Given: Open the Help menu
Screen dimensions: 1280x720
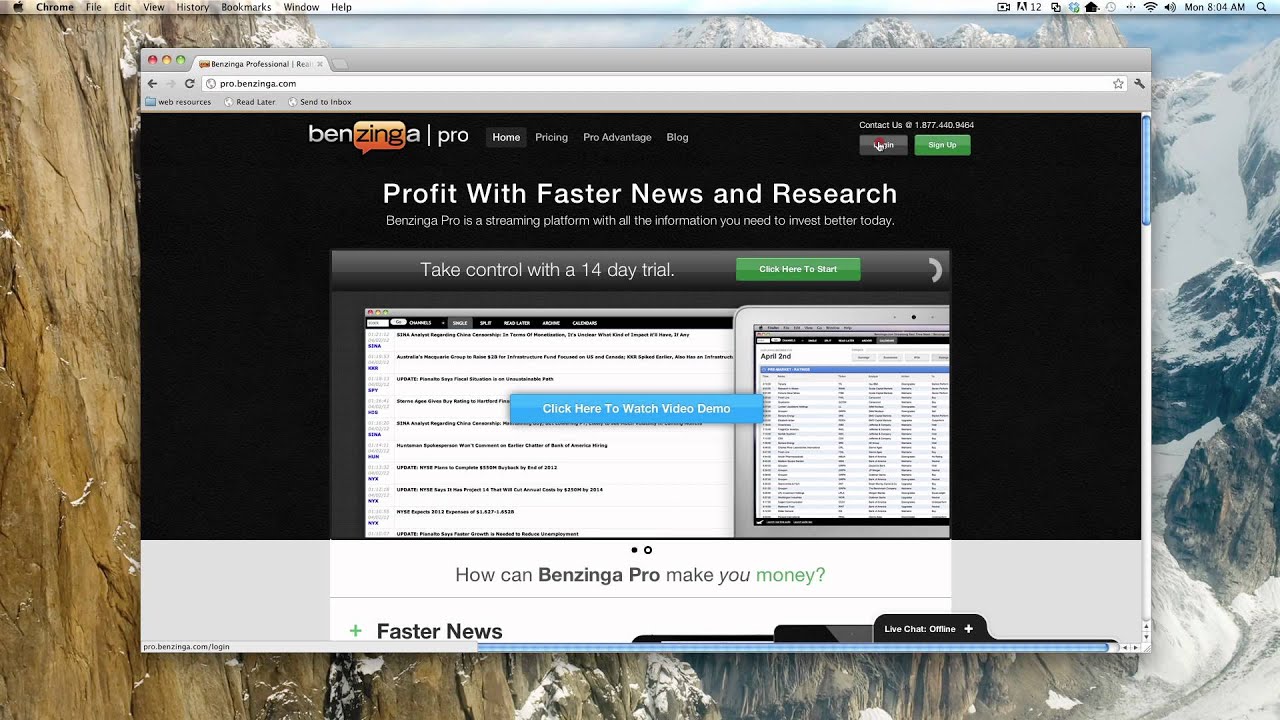Looking at the screenshot, I should click(341, 7).
